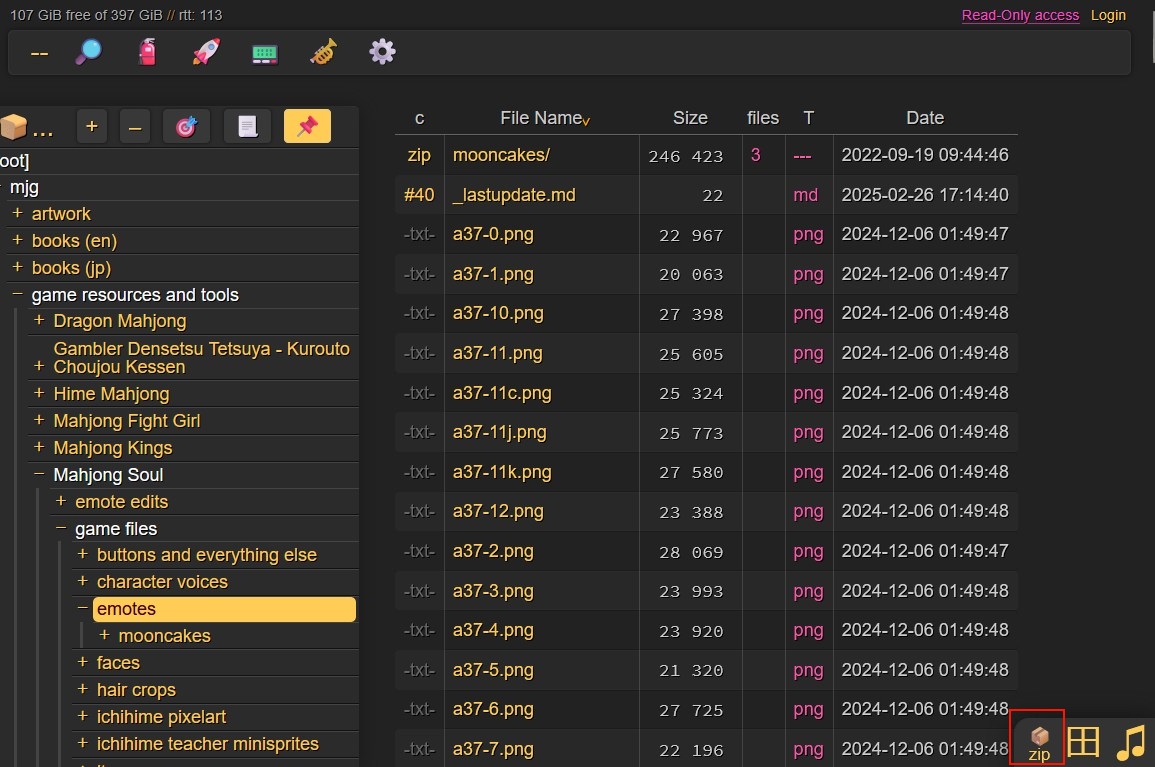Click the target icon in tree toolbar
The image size is (1155, 767).
tap(186, 127)
